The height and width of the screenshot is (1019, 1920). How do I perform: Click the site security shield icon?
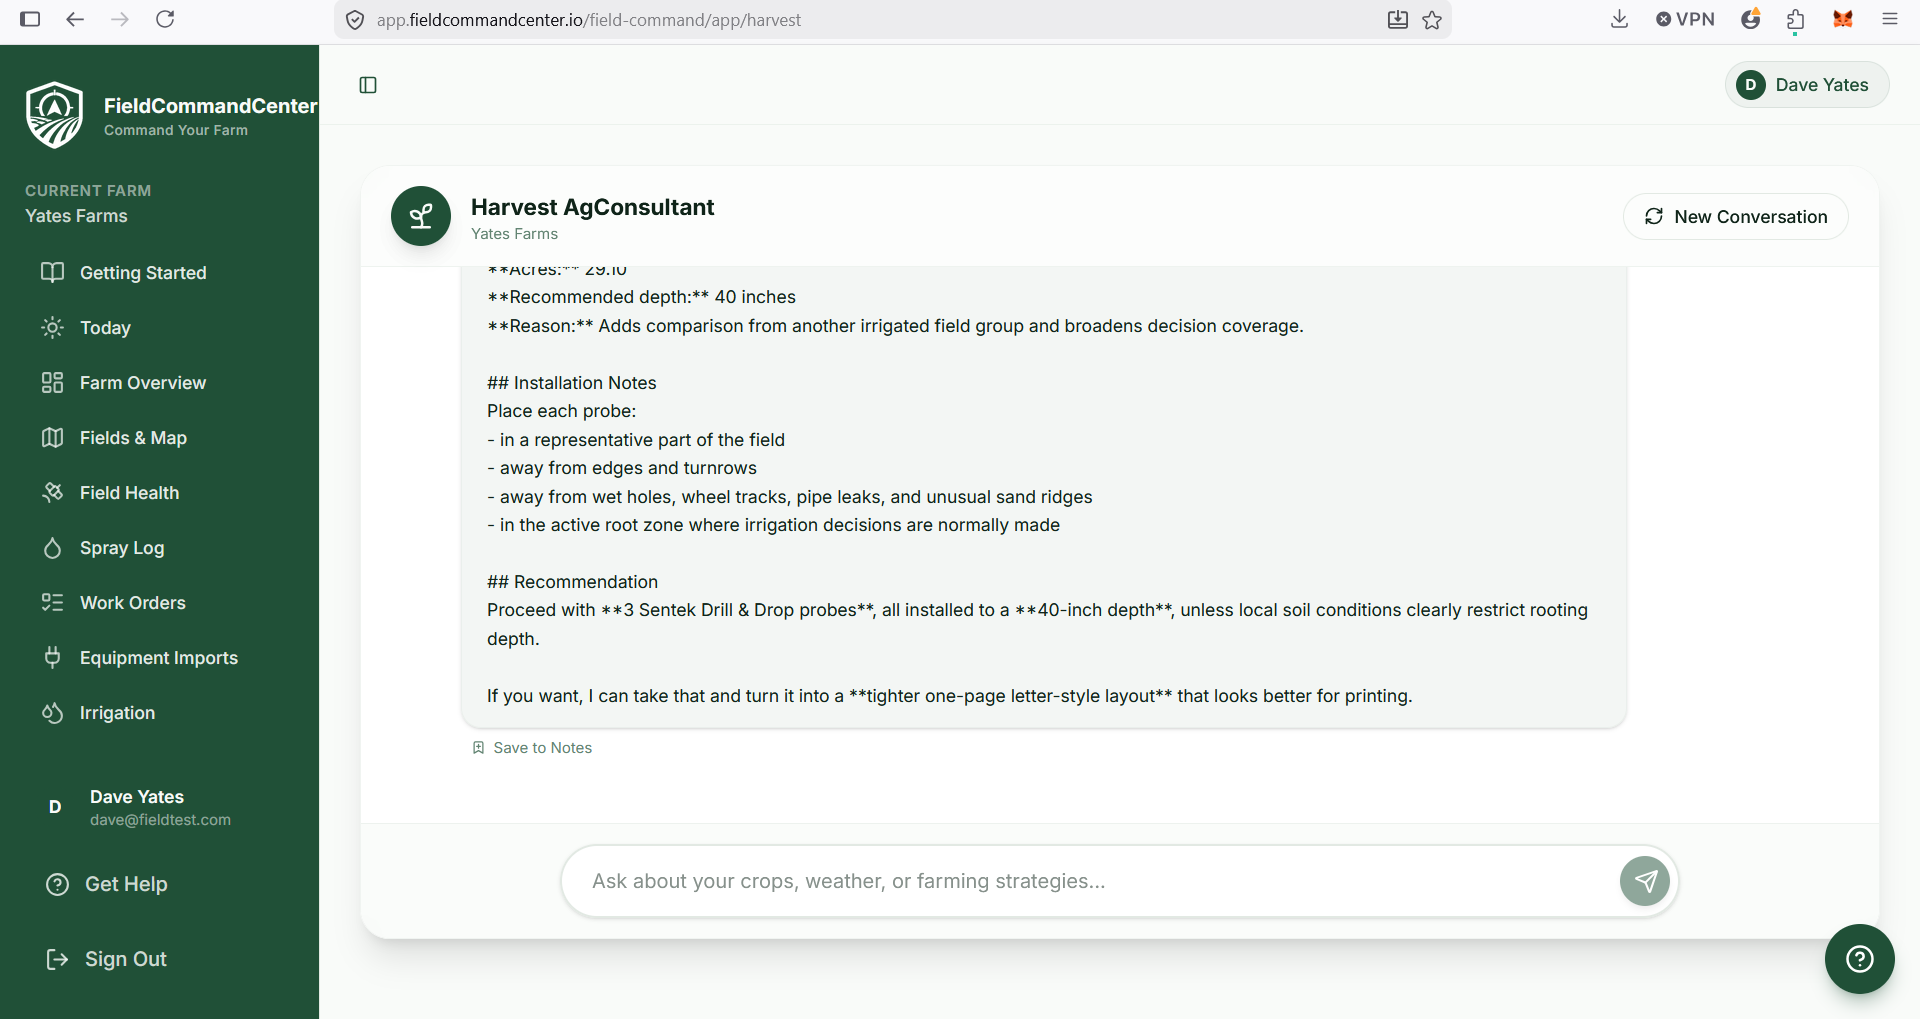[x=355, y=20]
